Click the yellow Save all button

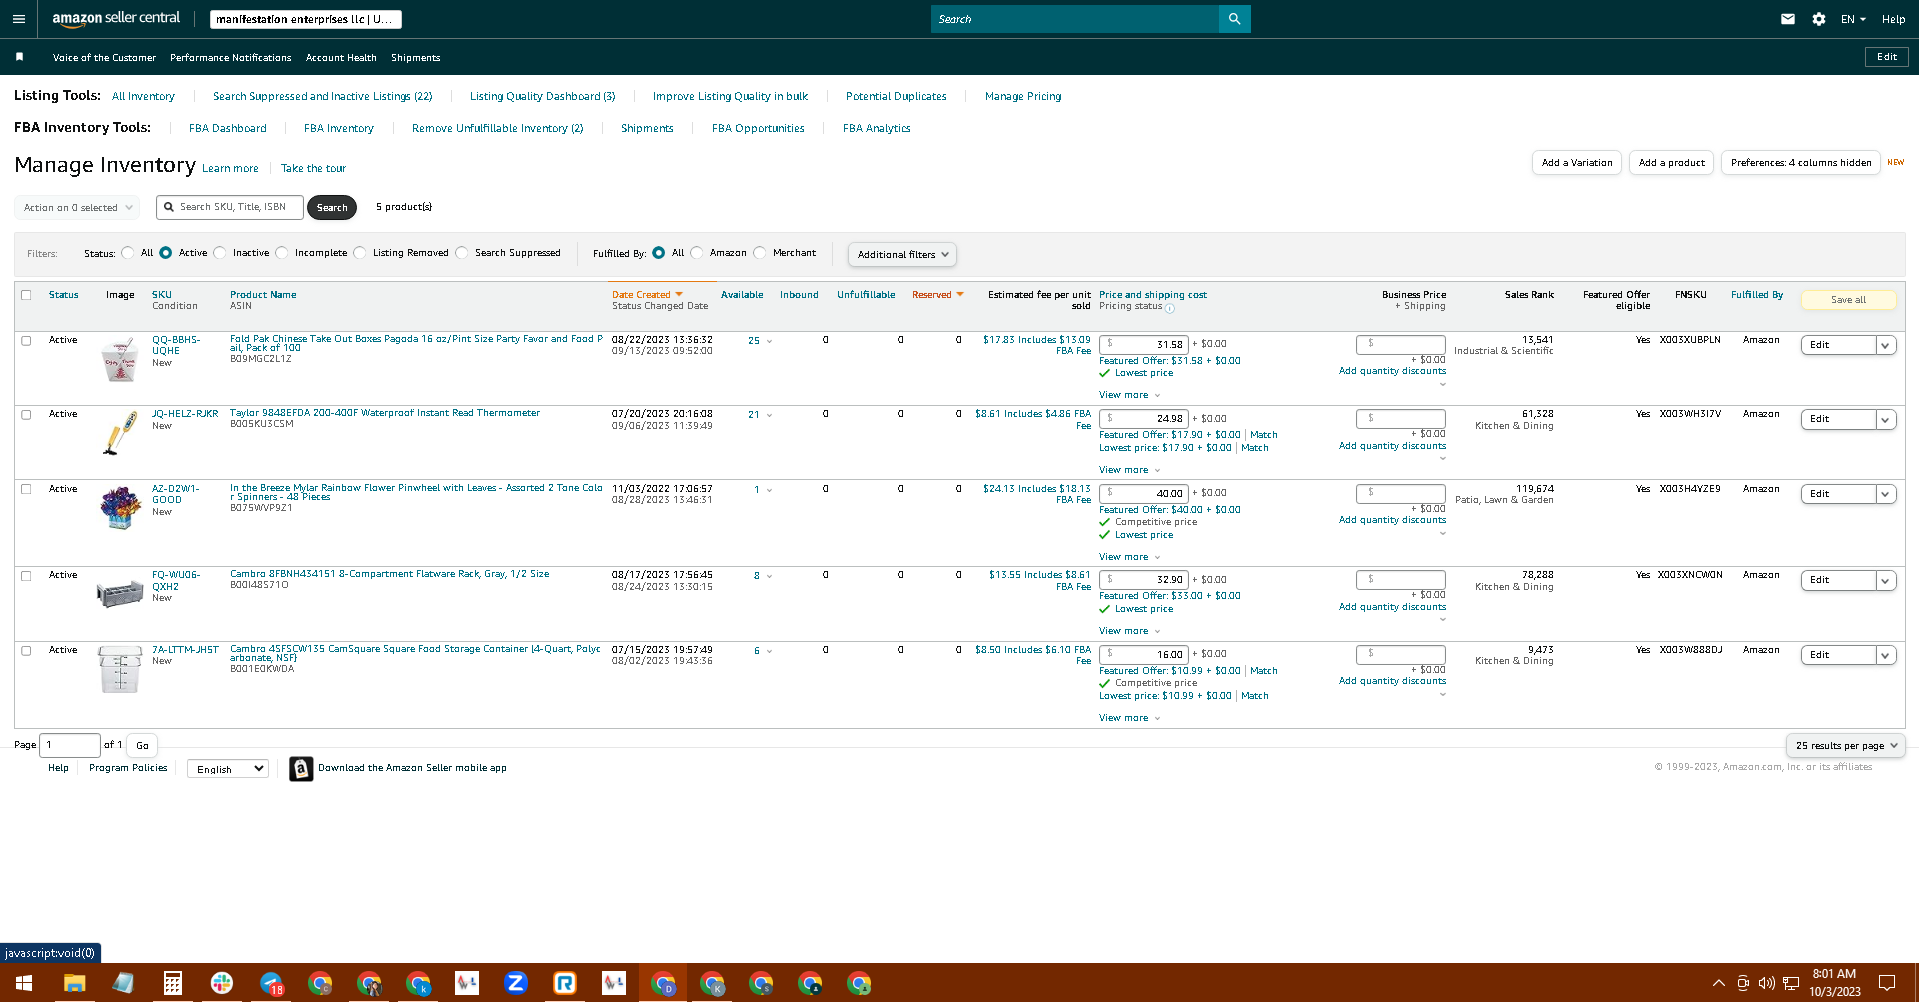(1848, 300)
